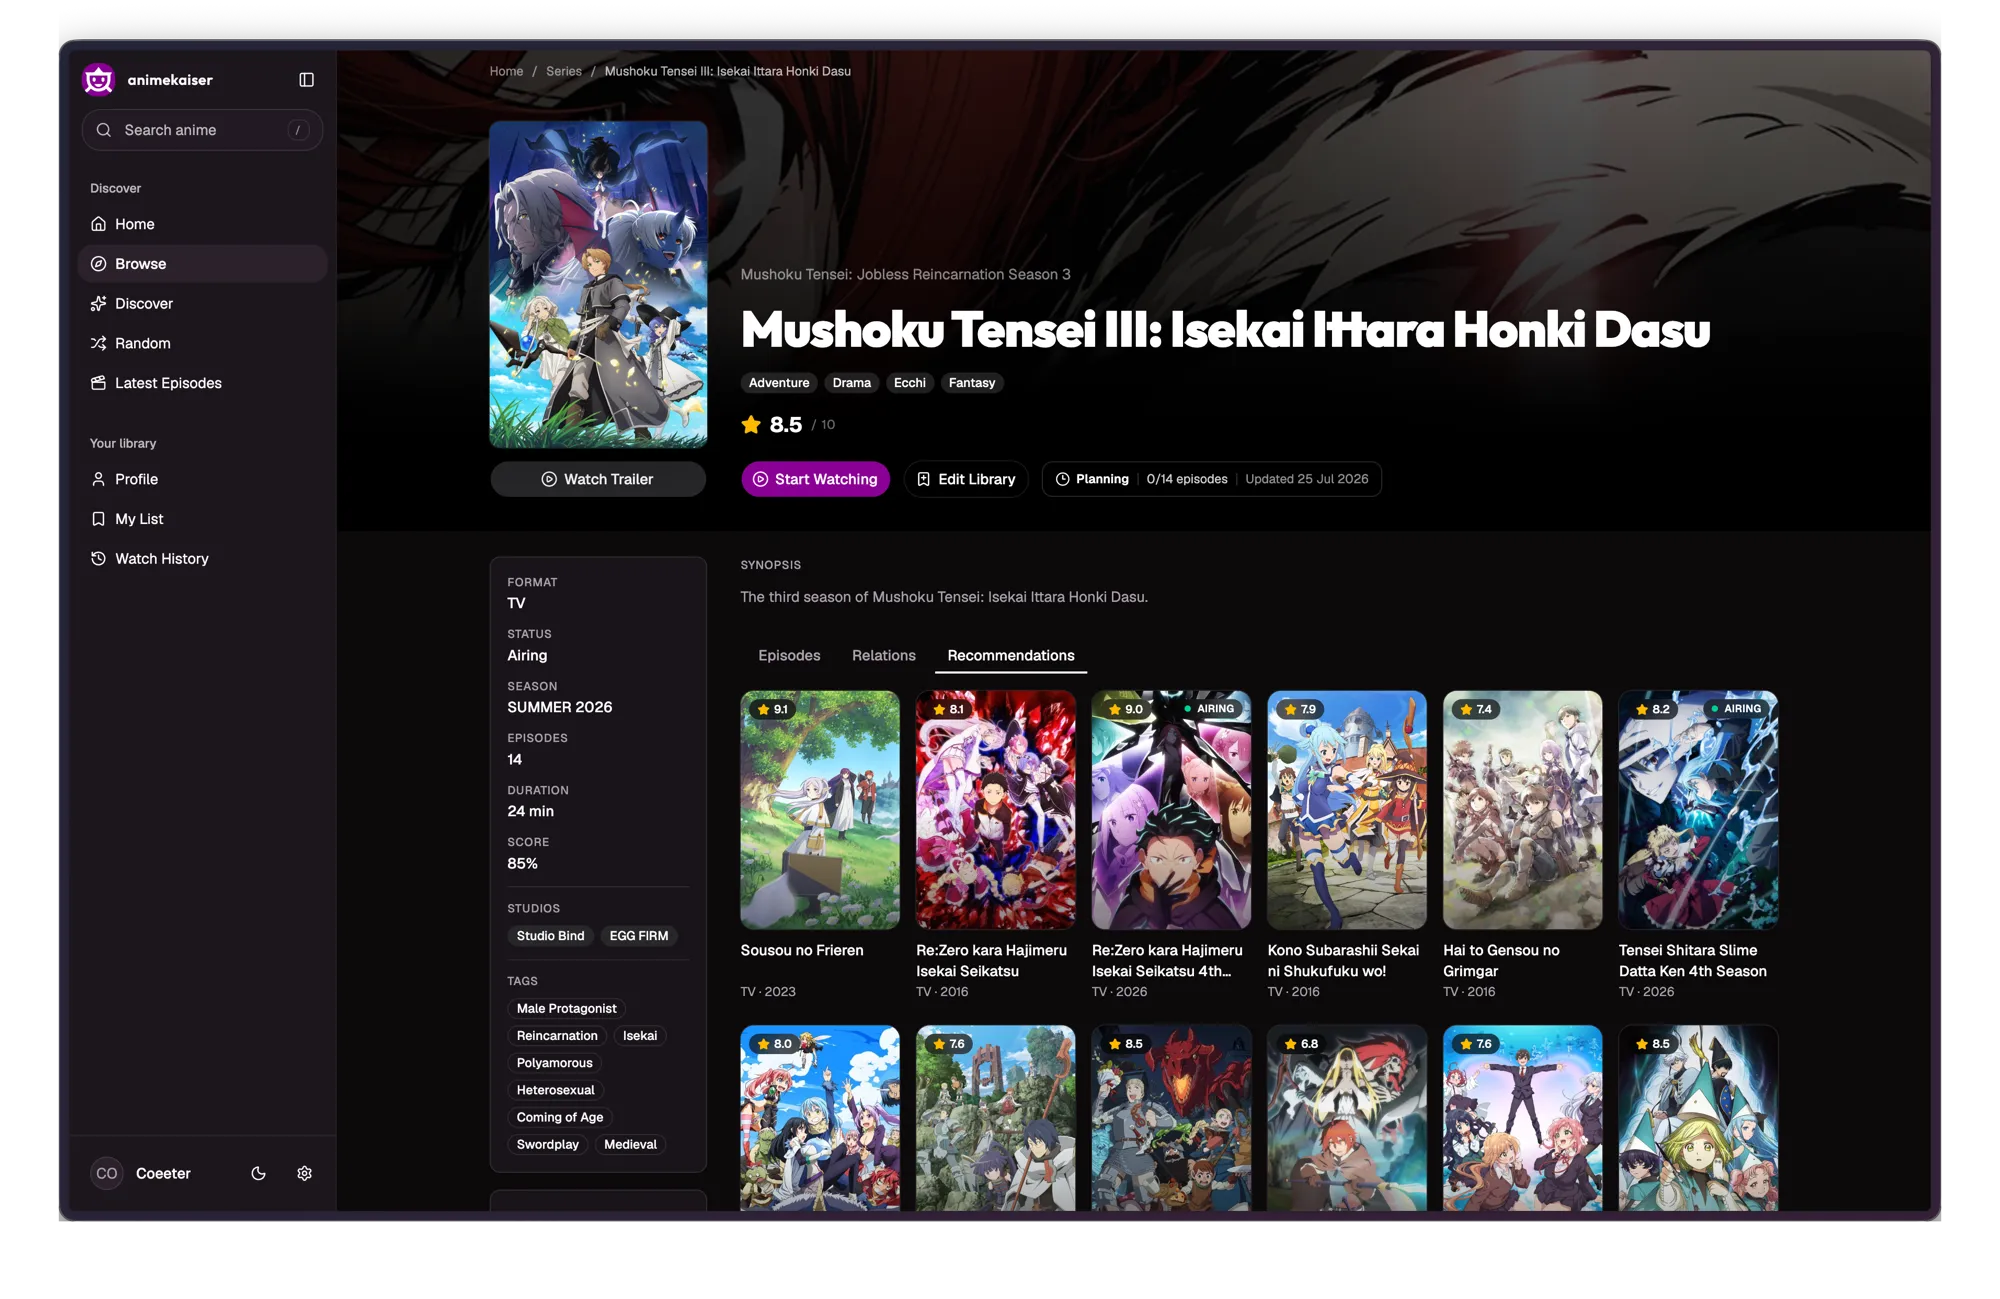Click the 0/14 episodes progress text
This screenshot has width=2000, height=1299.
pos(1187,479)
